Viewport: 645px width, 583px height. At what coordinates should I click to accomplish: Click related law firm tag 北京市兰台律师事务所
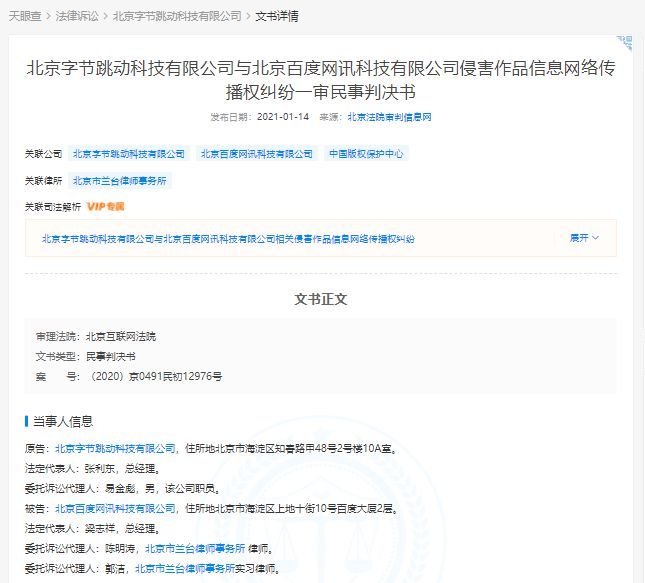click(121, 181)
